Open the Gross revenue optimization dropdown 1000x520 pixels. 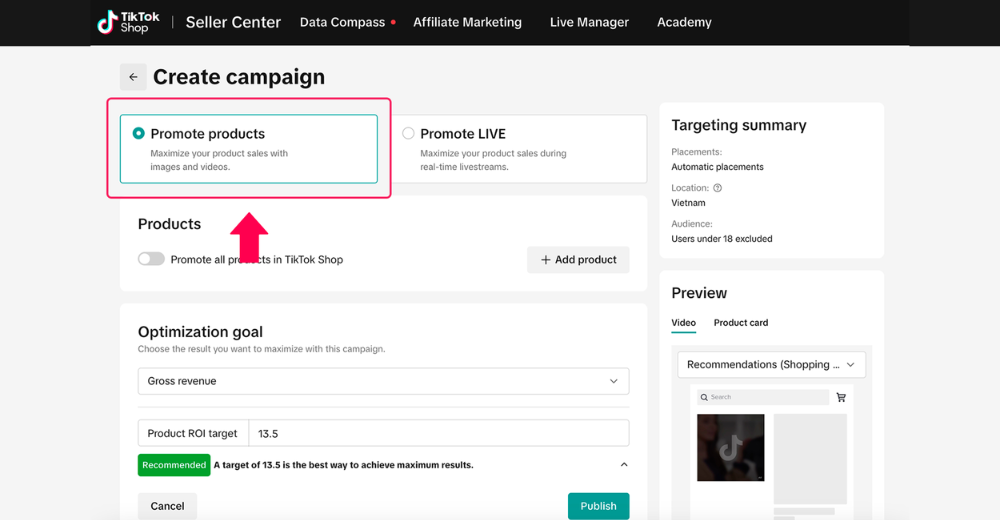click(x=383, y=381)
